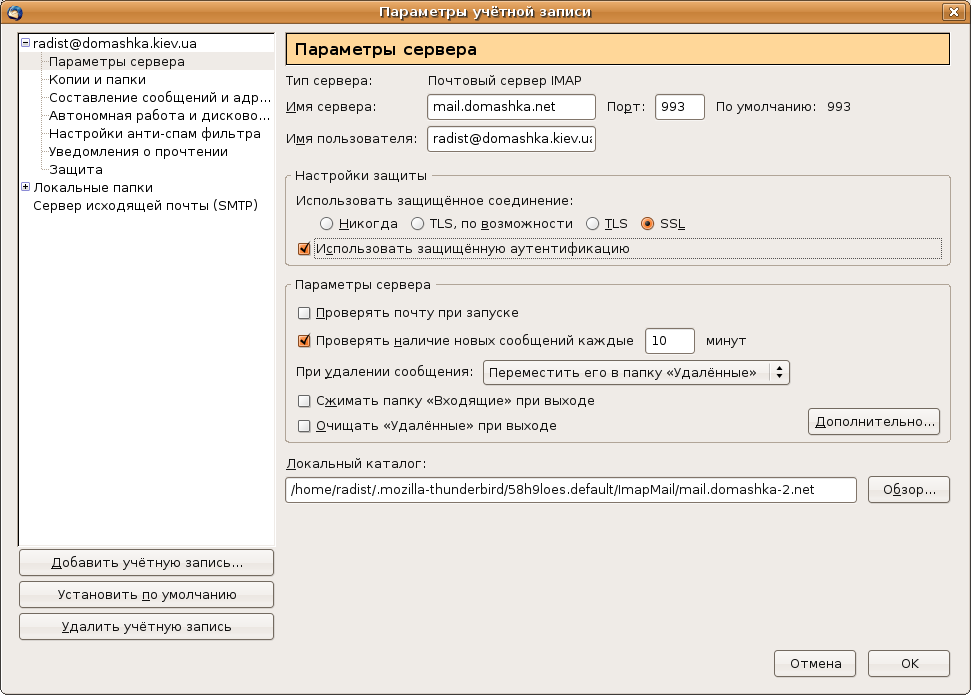Image resolution: width=971 pixels, height=695 pixels.
Task: Enable Проверять почту при запуске
Action: [x=305, y=313]
